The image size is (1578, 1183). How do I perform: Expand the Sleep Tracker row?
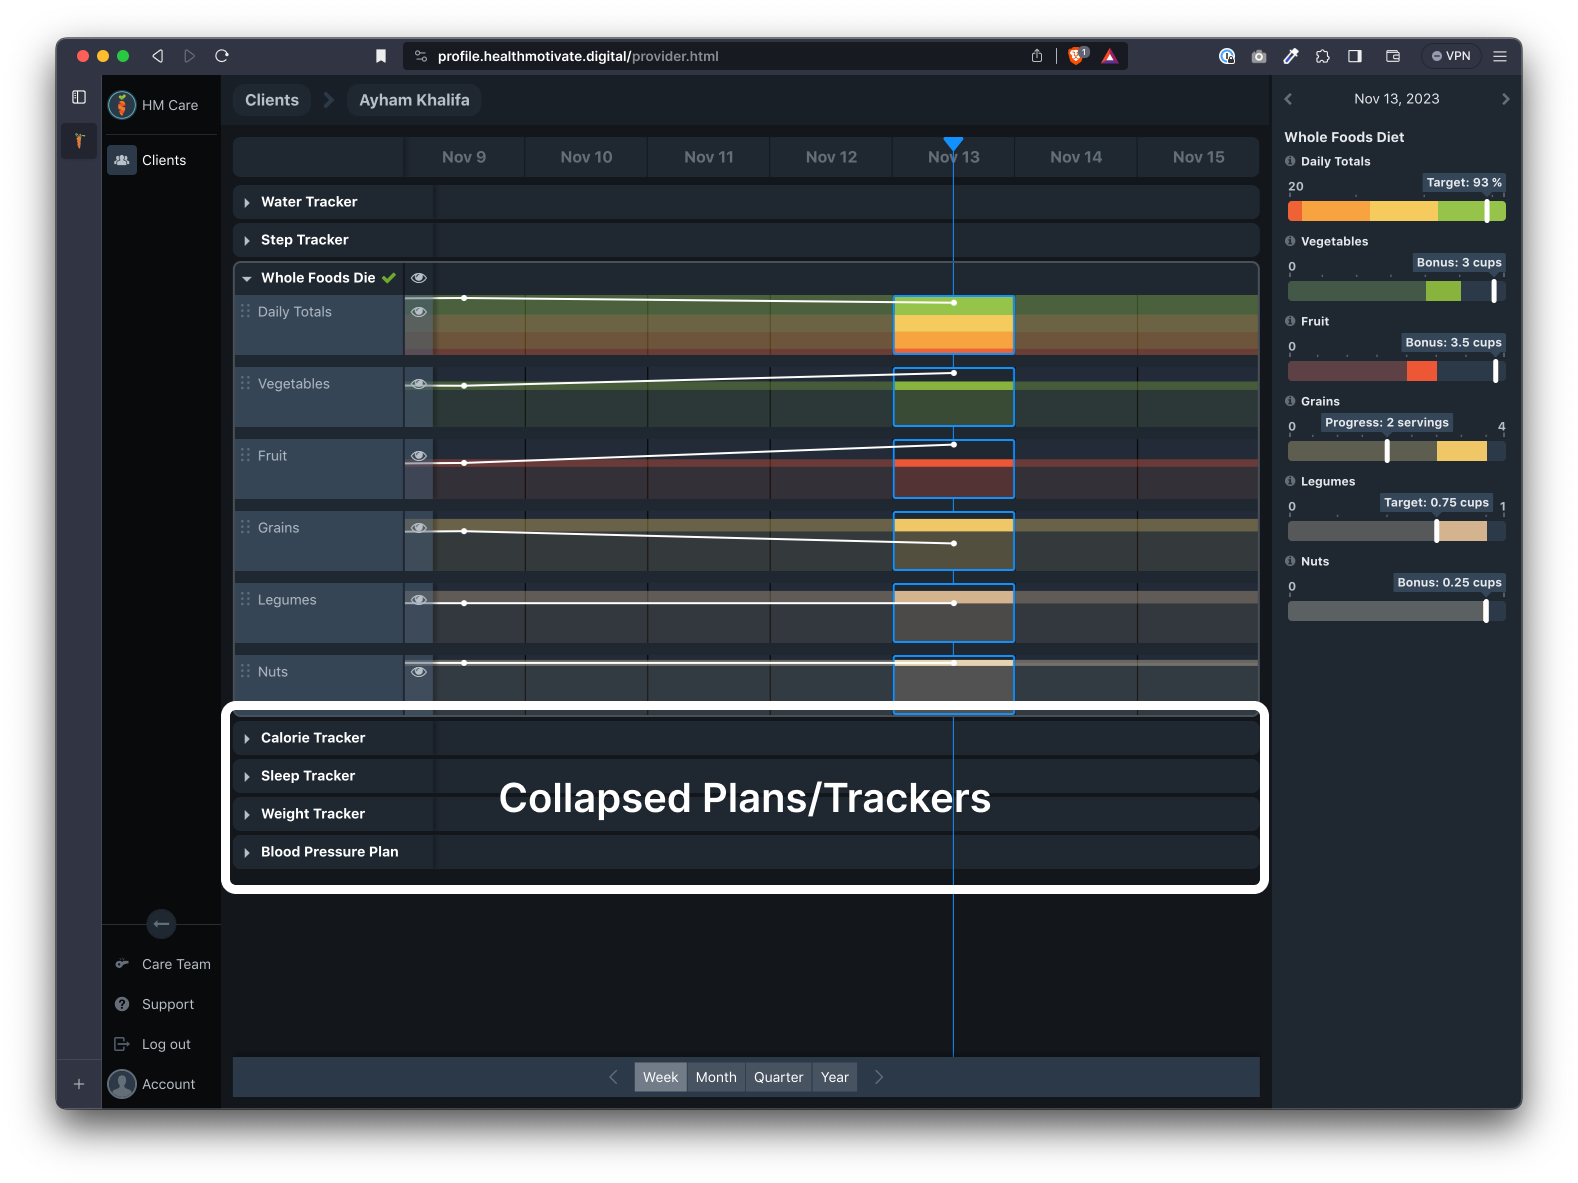[247, 777]
